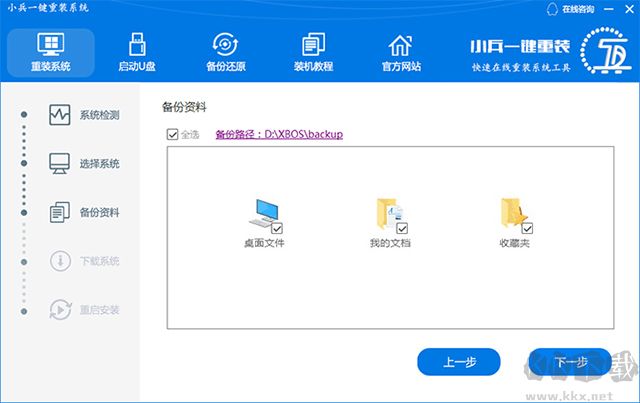
Task: Click the 备份资料 documents icon
Action: coord(60,212)
